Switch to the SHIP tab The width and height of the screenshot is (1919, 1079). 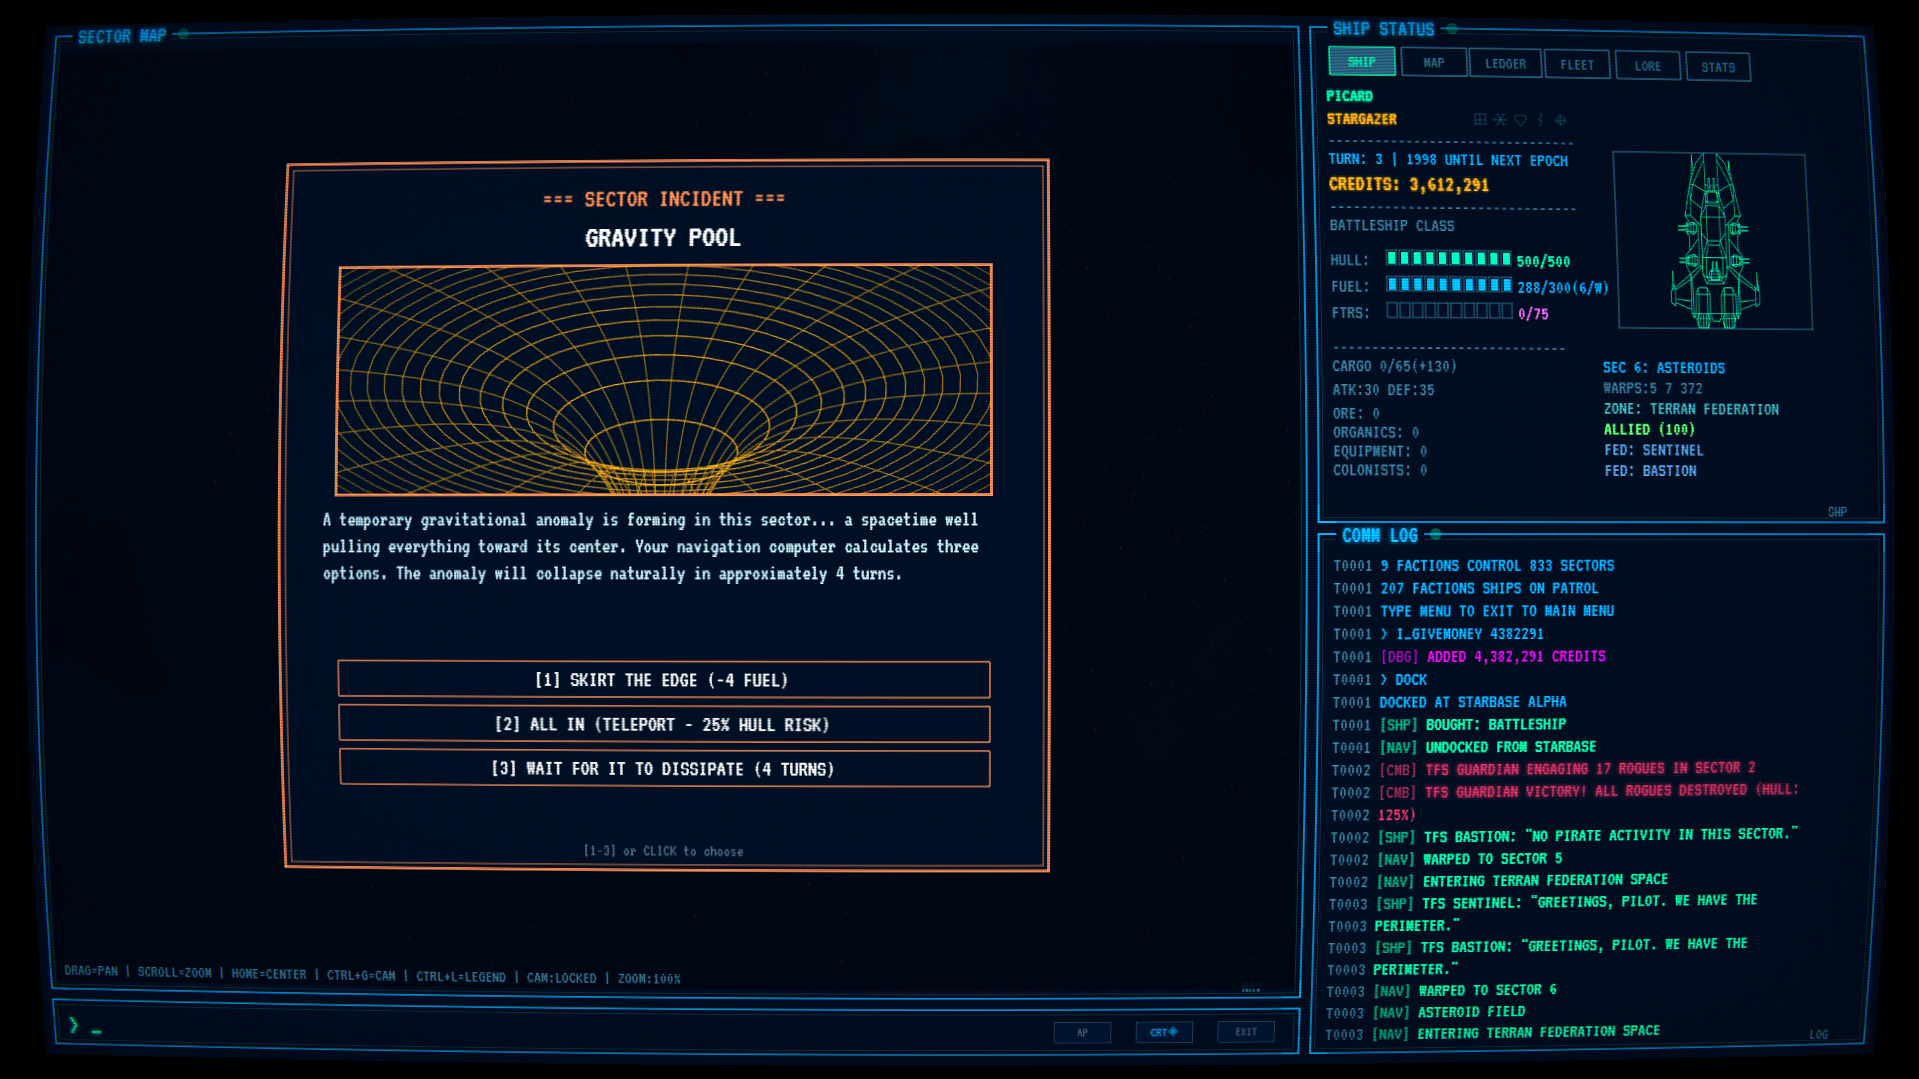[x=1361, y=62]
